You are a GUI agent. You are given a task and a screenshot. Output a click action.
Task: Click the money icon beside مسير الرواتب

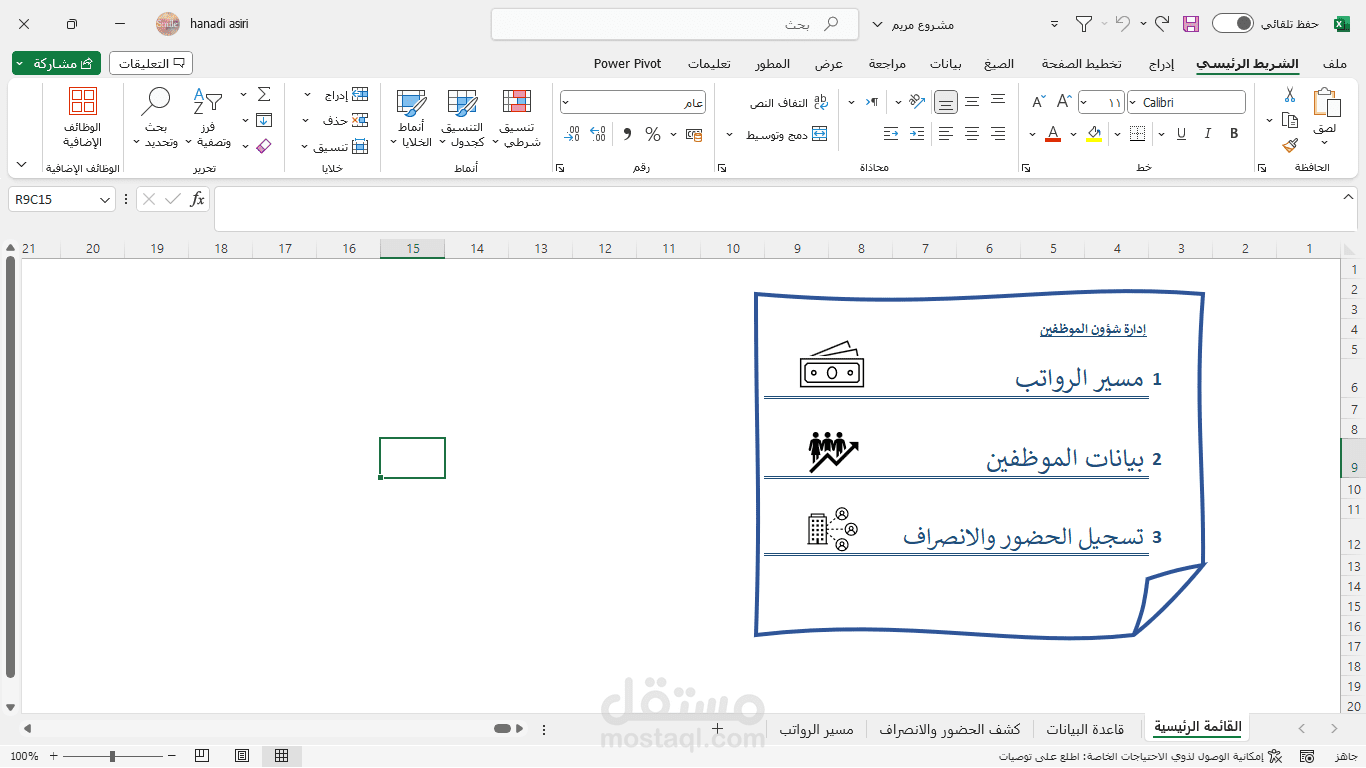coord(832,365)
